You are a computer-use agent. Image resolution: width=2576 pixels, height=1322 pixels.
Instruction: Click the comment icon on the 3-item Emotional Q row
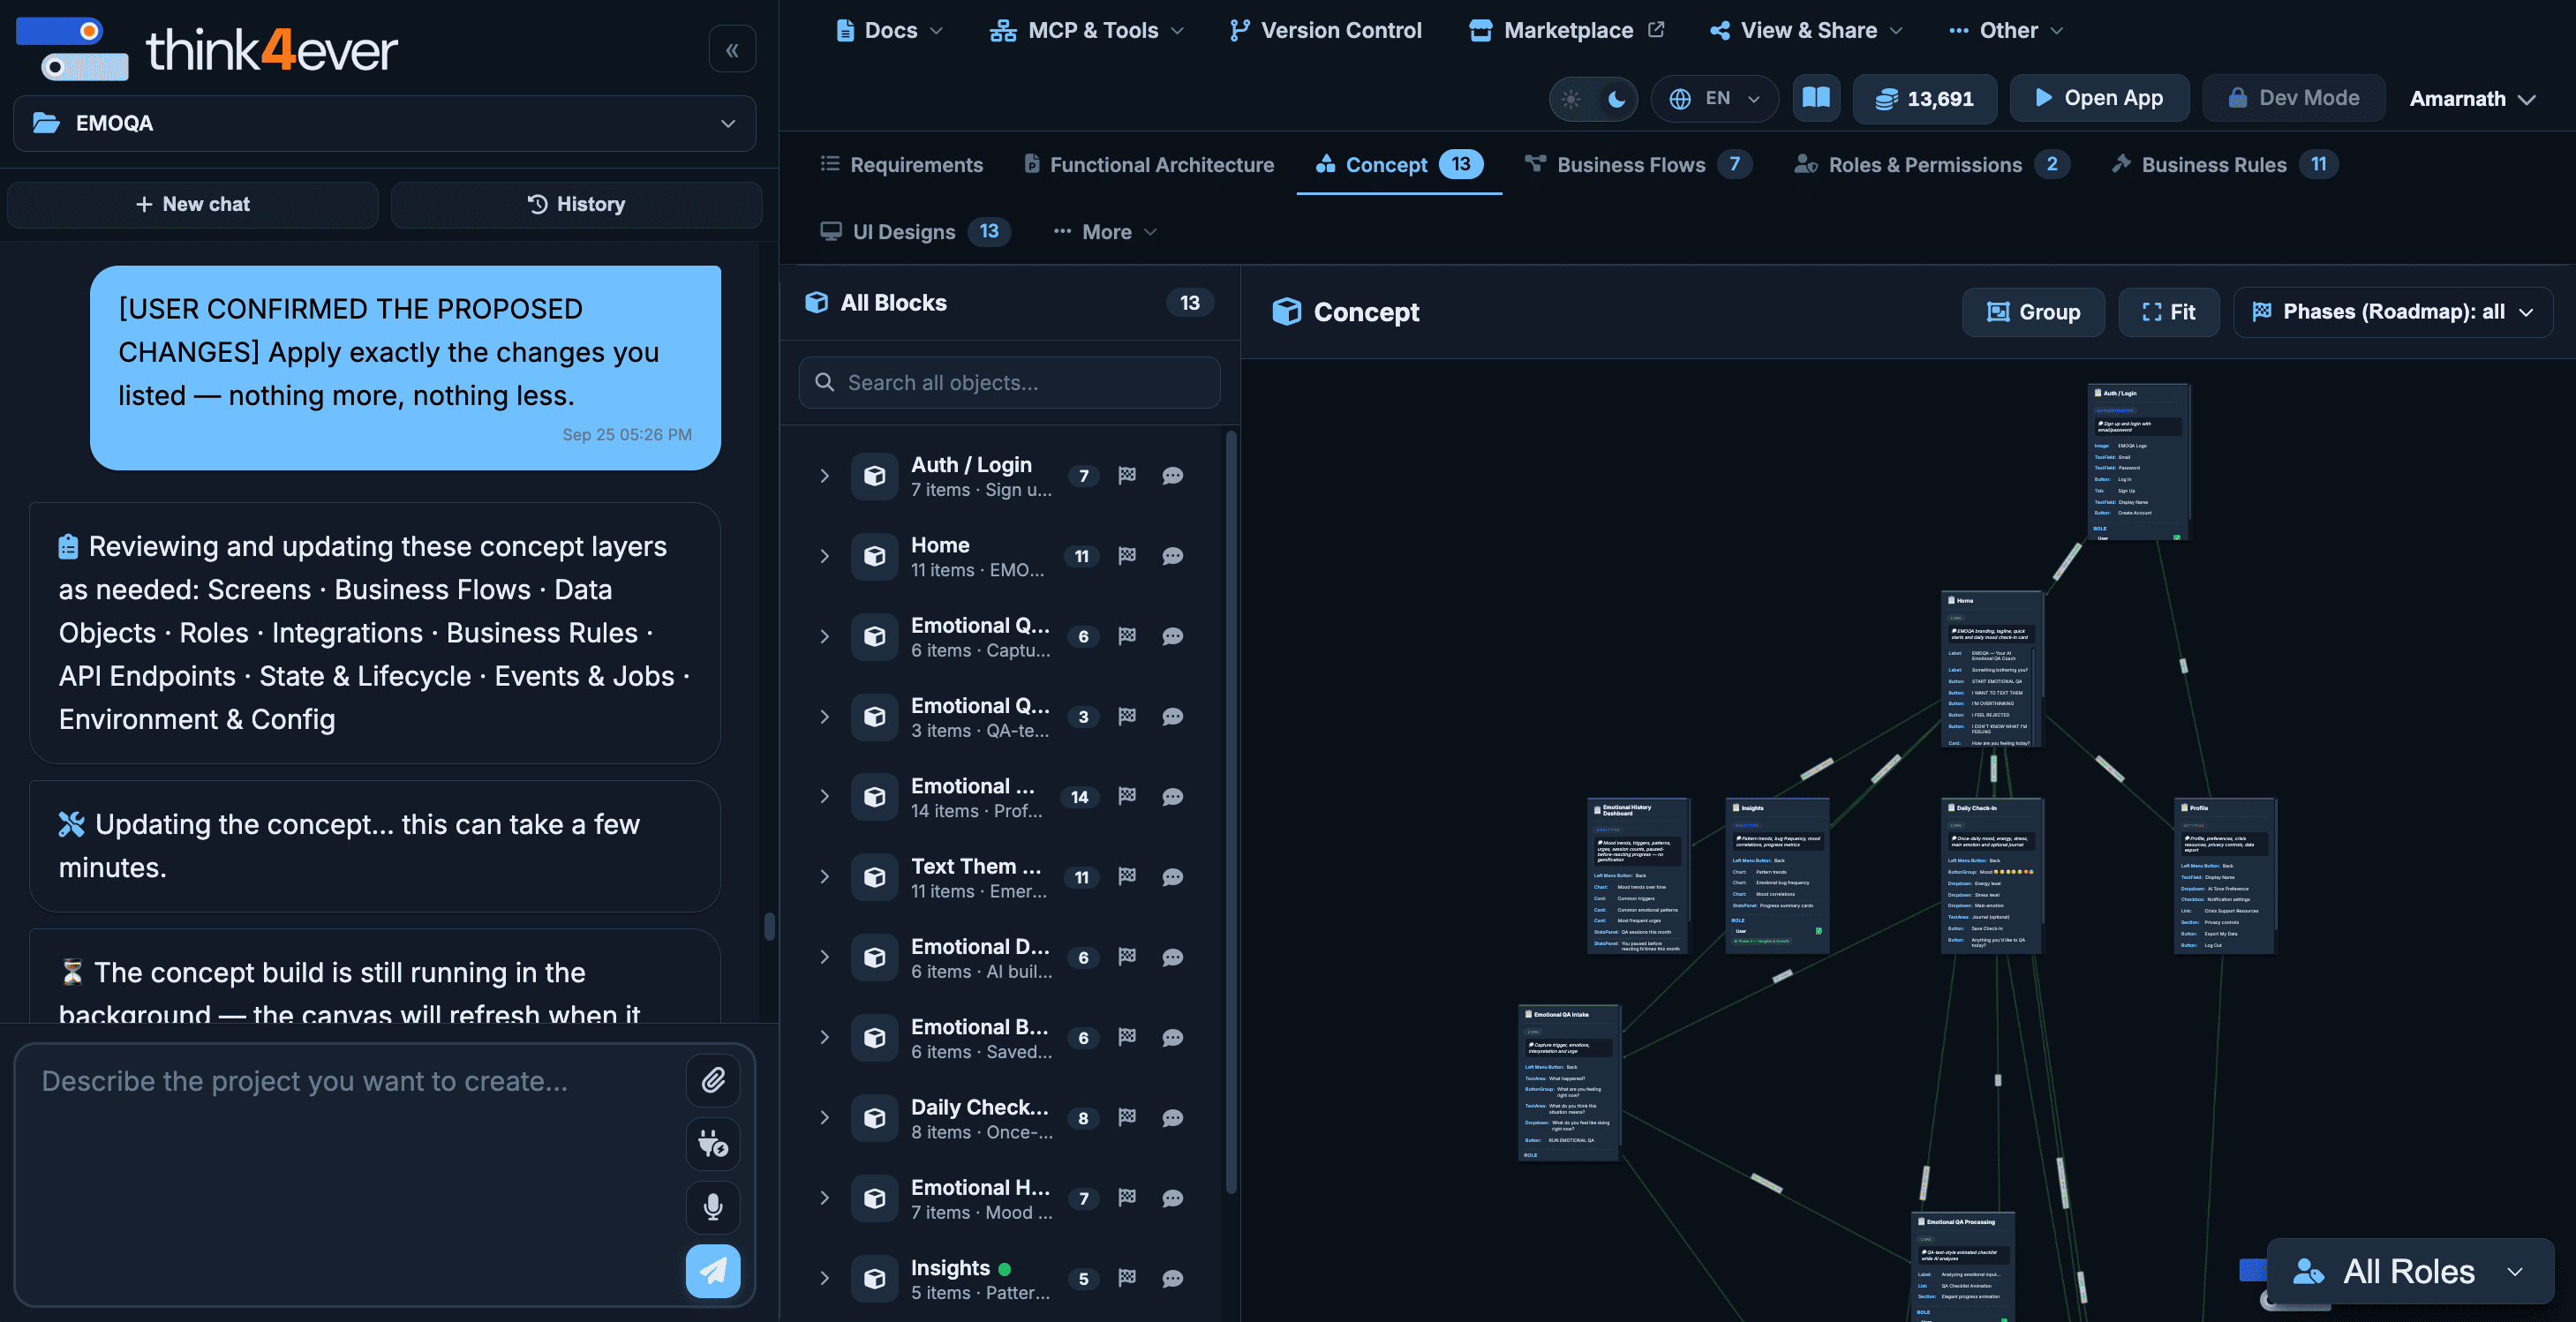[1173, 717]
